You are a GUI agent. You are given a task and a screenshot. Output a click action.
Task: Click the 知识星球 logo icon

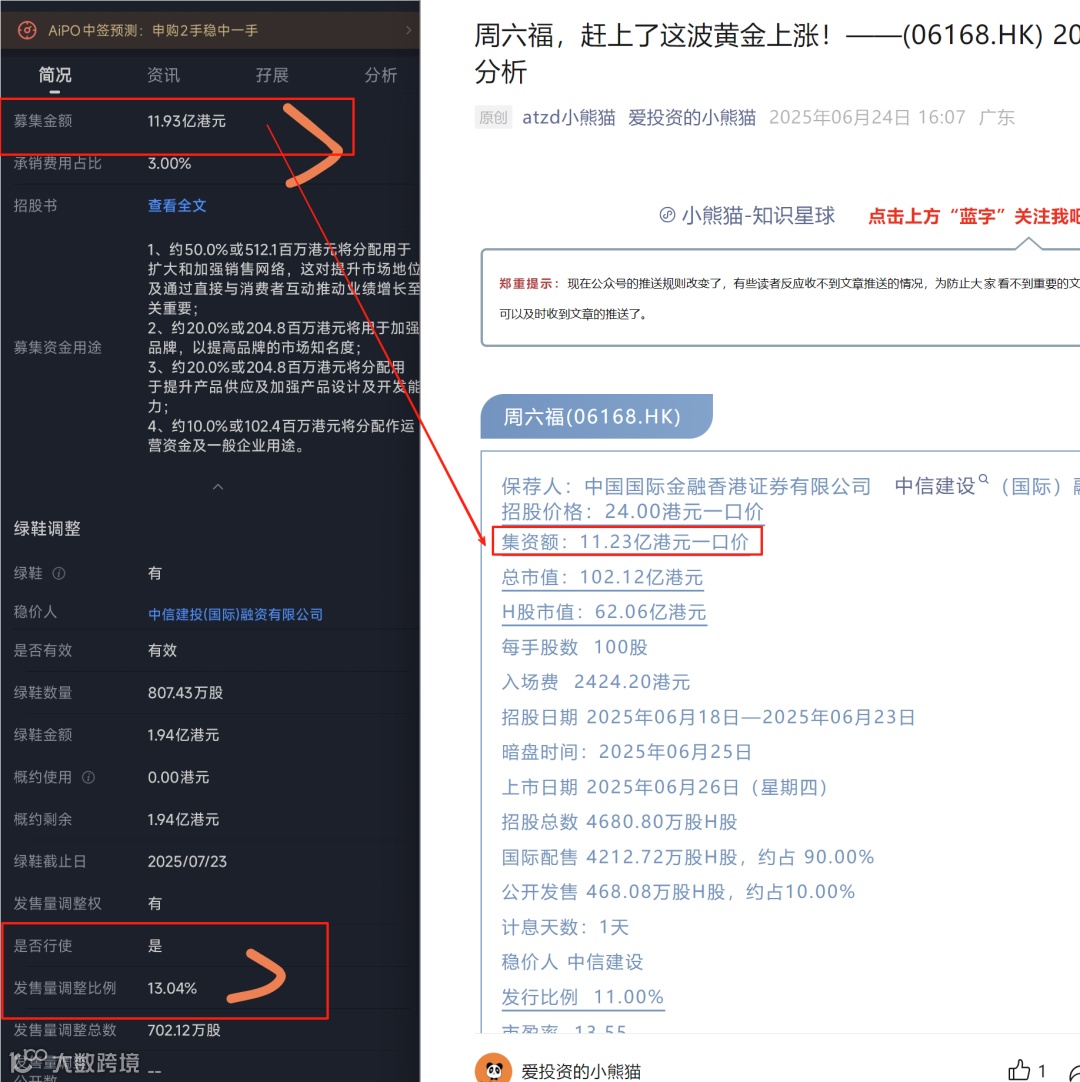pyautogui.click(x=667, y=215)
